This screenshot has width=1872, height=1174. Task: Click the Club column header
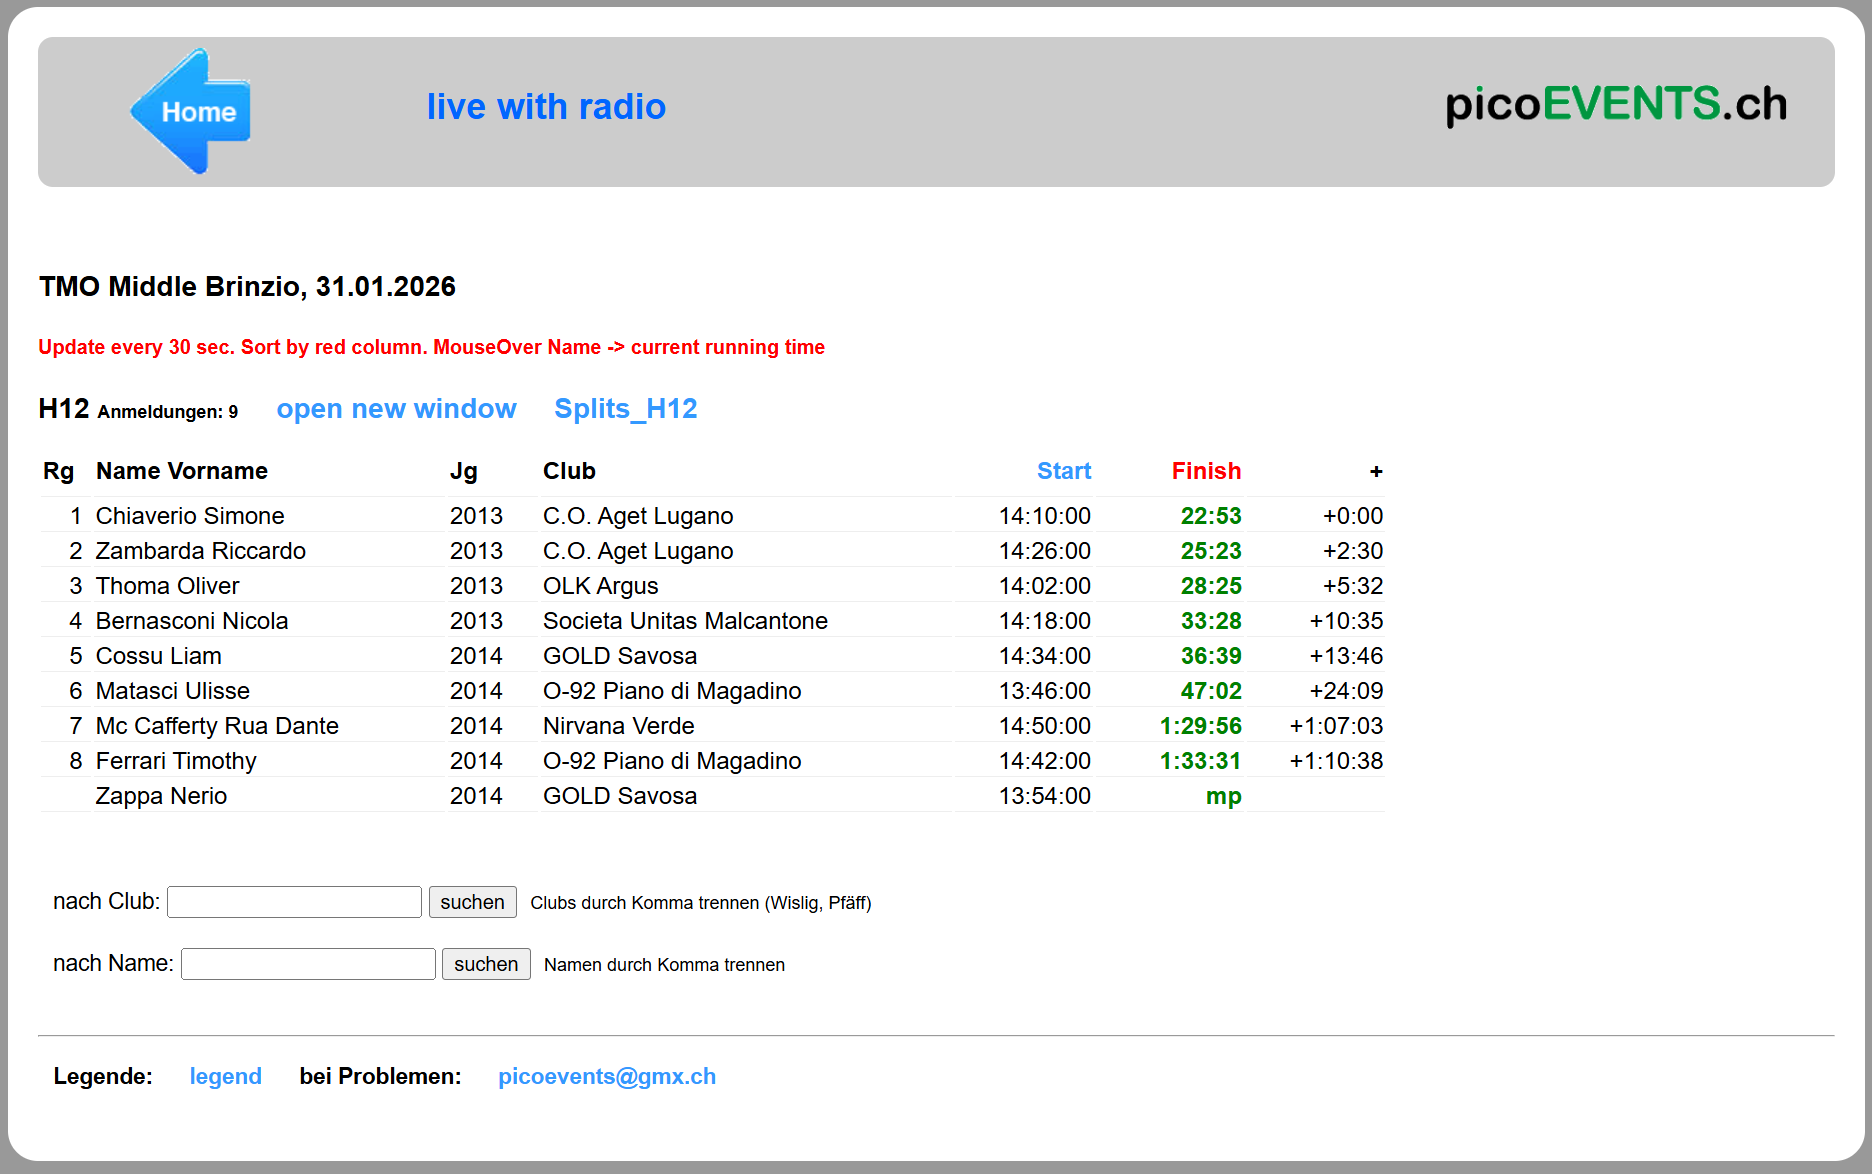569,471
